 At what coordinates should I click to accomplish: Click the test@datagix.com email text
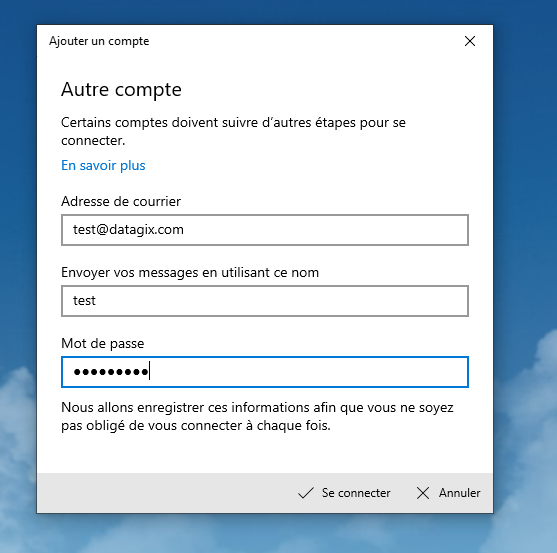(128, 230)
